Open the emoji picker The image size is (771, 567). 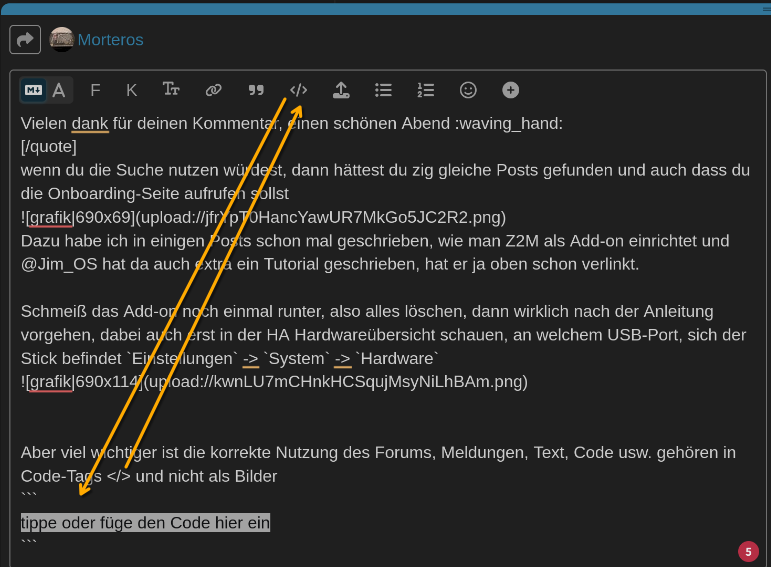click(468, 90)
